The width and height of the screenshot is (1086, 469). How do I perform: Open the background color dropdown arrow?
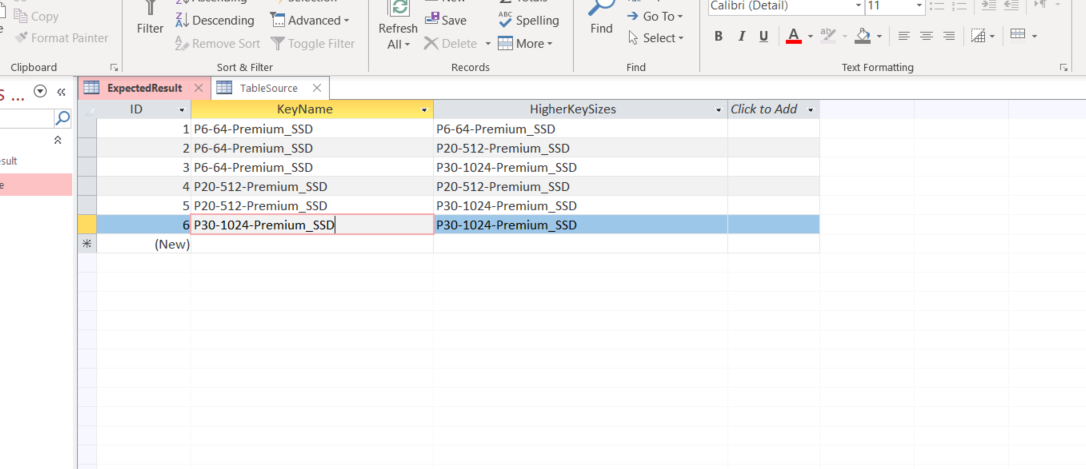click(x=880, y=36)
